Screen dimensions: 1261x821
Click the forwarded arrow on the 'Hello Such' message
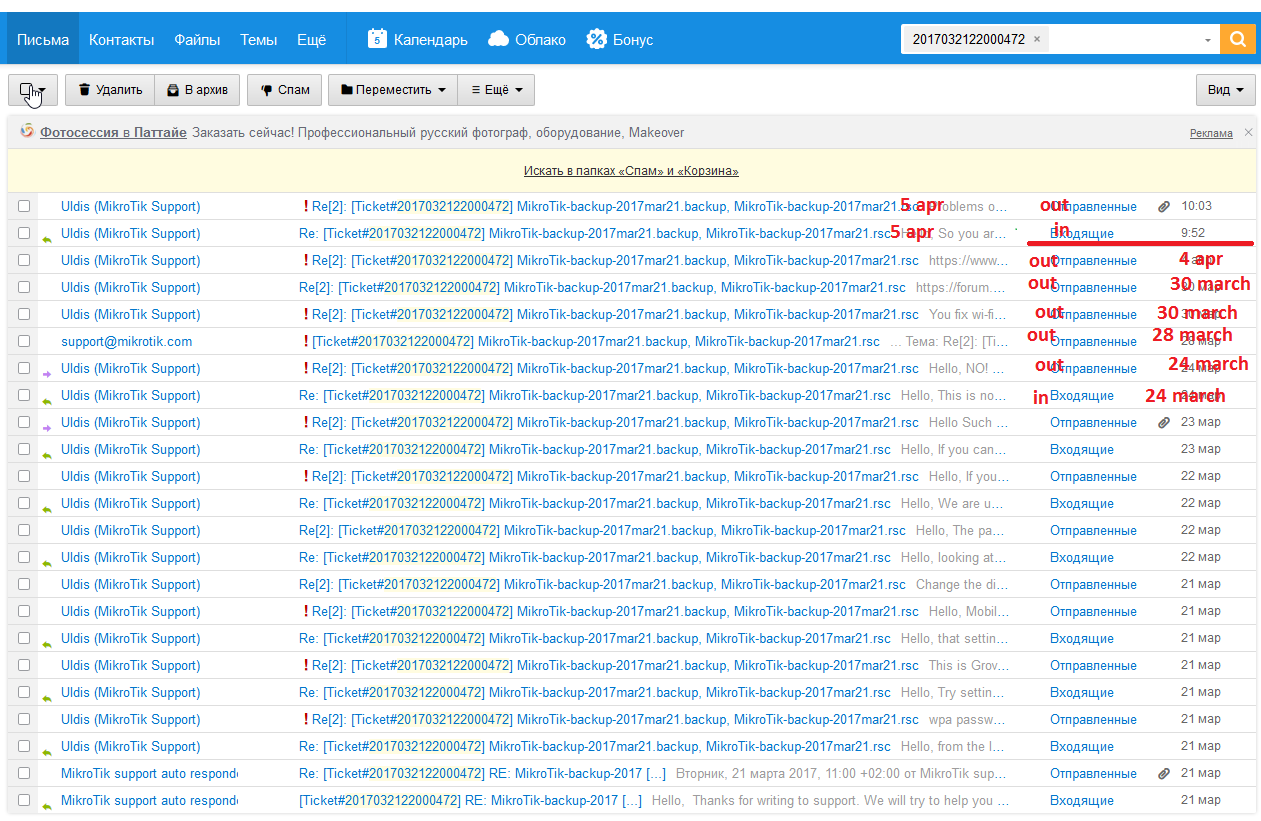click(x=46, y=427)
